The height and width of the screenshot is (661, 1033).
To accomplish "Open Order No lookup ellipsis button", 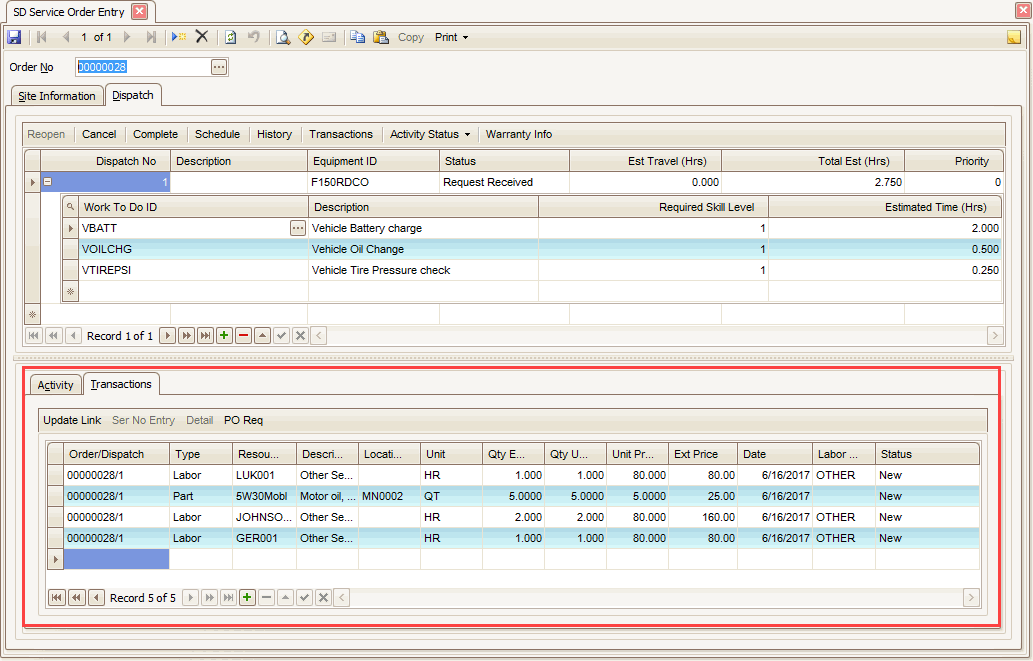I will click(219, 67).
